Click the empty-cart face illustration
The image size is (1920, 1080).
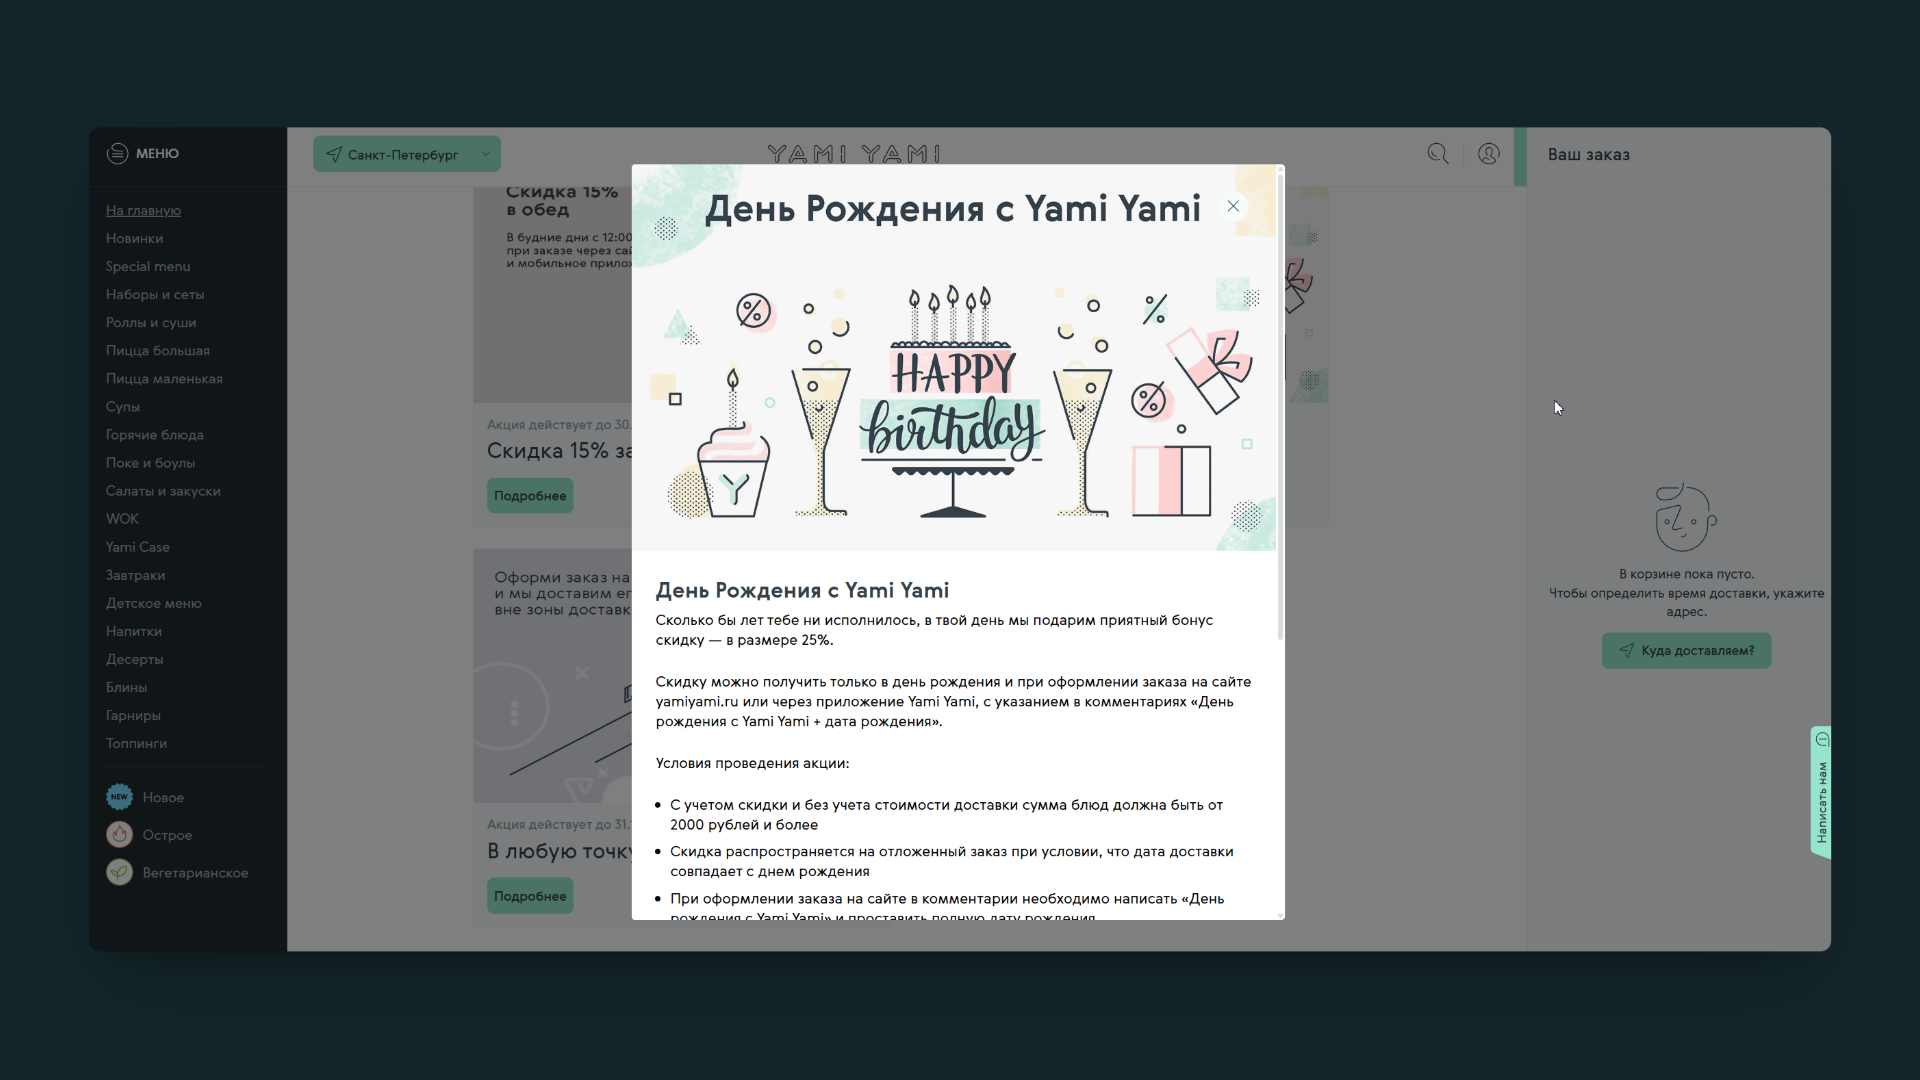(x=1683, y=517)
